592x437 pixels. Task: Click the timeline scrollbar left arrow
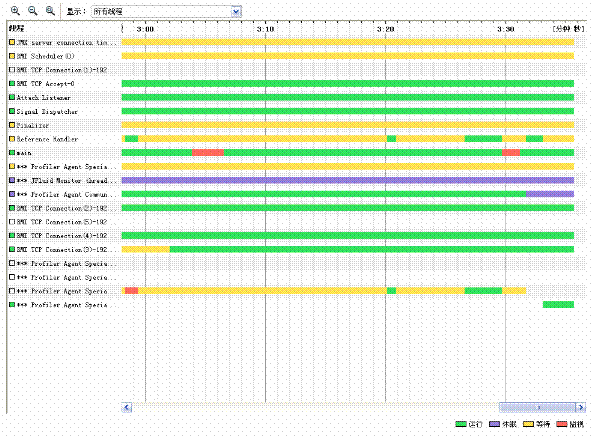pos(126,407)
